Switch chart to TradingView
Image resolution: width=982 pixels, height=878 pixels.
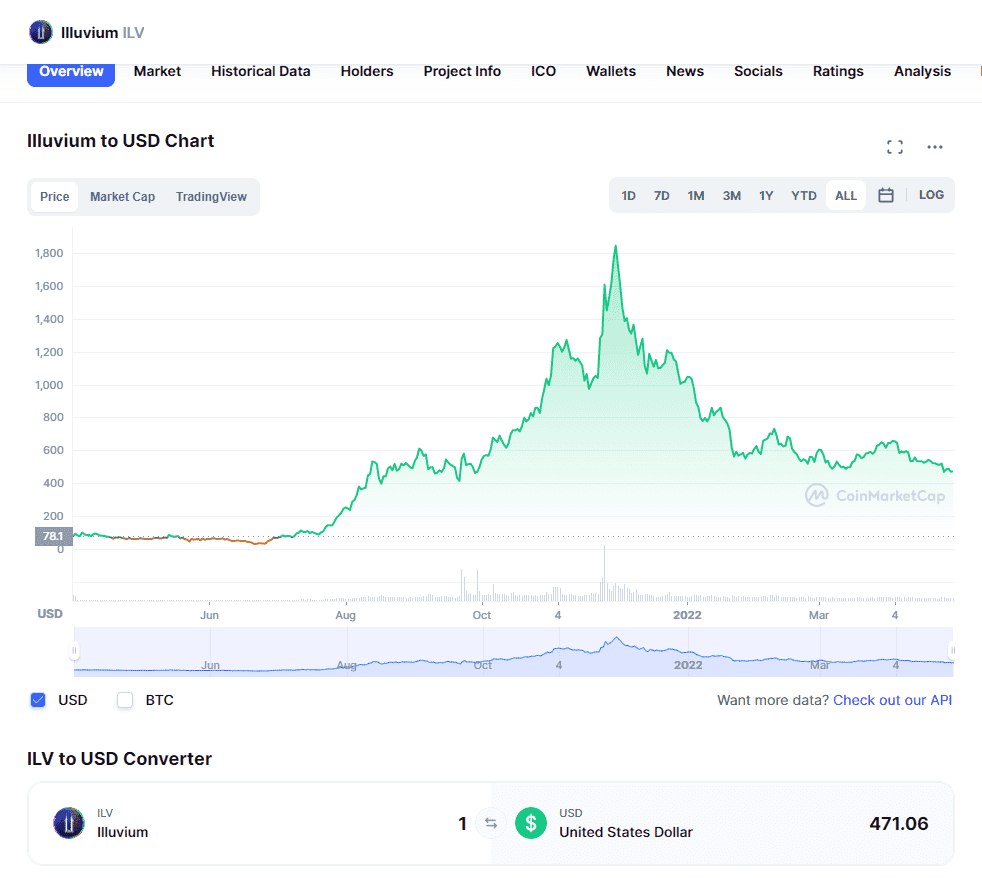click(211, 197)
